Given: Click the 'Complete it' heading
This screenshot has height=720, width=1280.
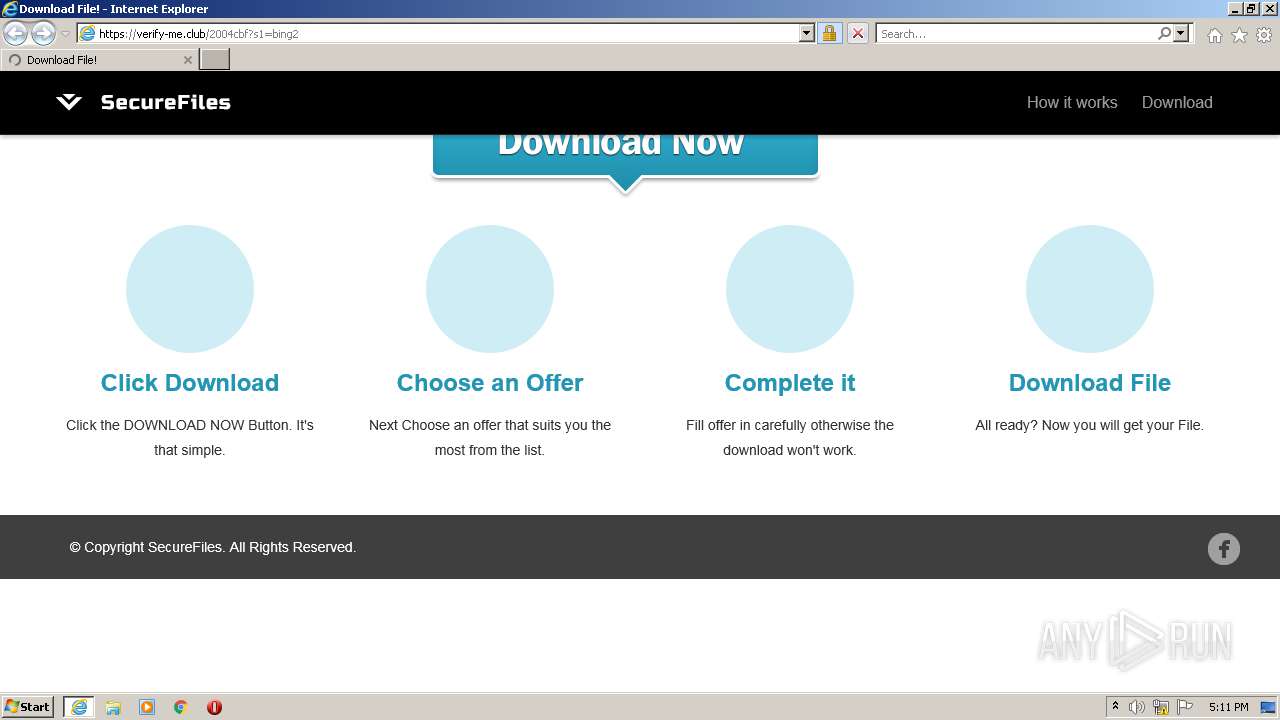Looking at the screenshot, I should pyautogui.click(x=790, y=383).
